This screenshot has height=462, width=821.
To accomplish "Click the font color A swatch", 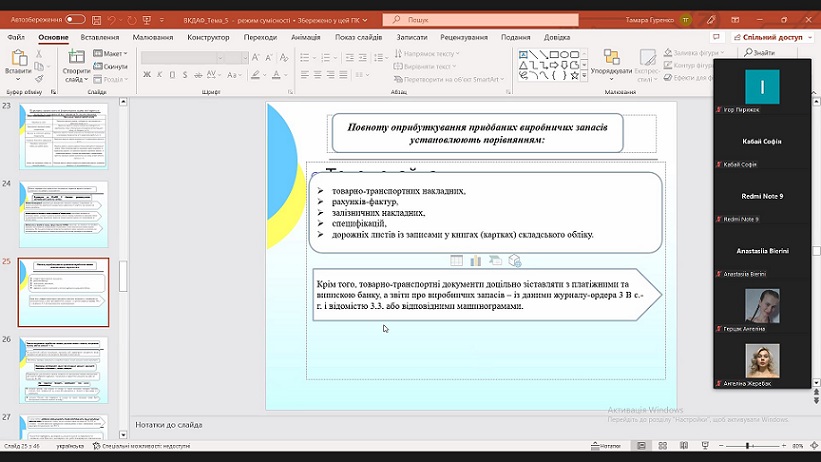I will coord(276,75).
